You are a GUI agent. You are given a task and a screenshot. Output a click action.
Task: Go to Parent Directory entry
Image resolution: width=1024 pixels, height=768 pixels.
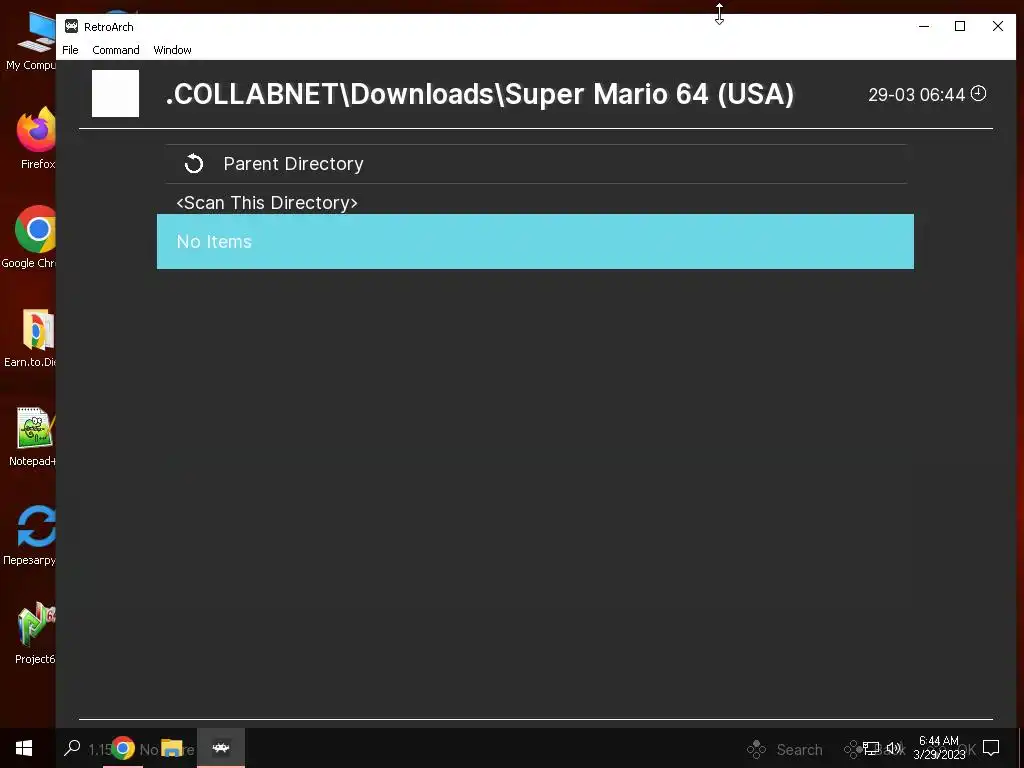coord(536,164)
